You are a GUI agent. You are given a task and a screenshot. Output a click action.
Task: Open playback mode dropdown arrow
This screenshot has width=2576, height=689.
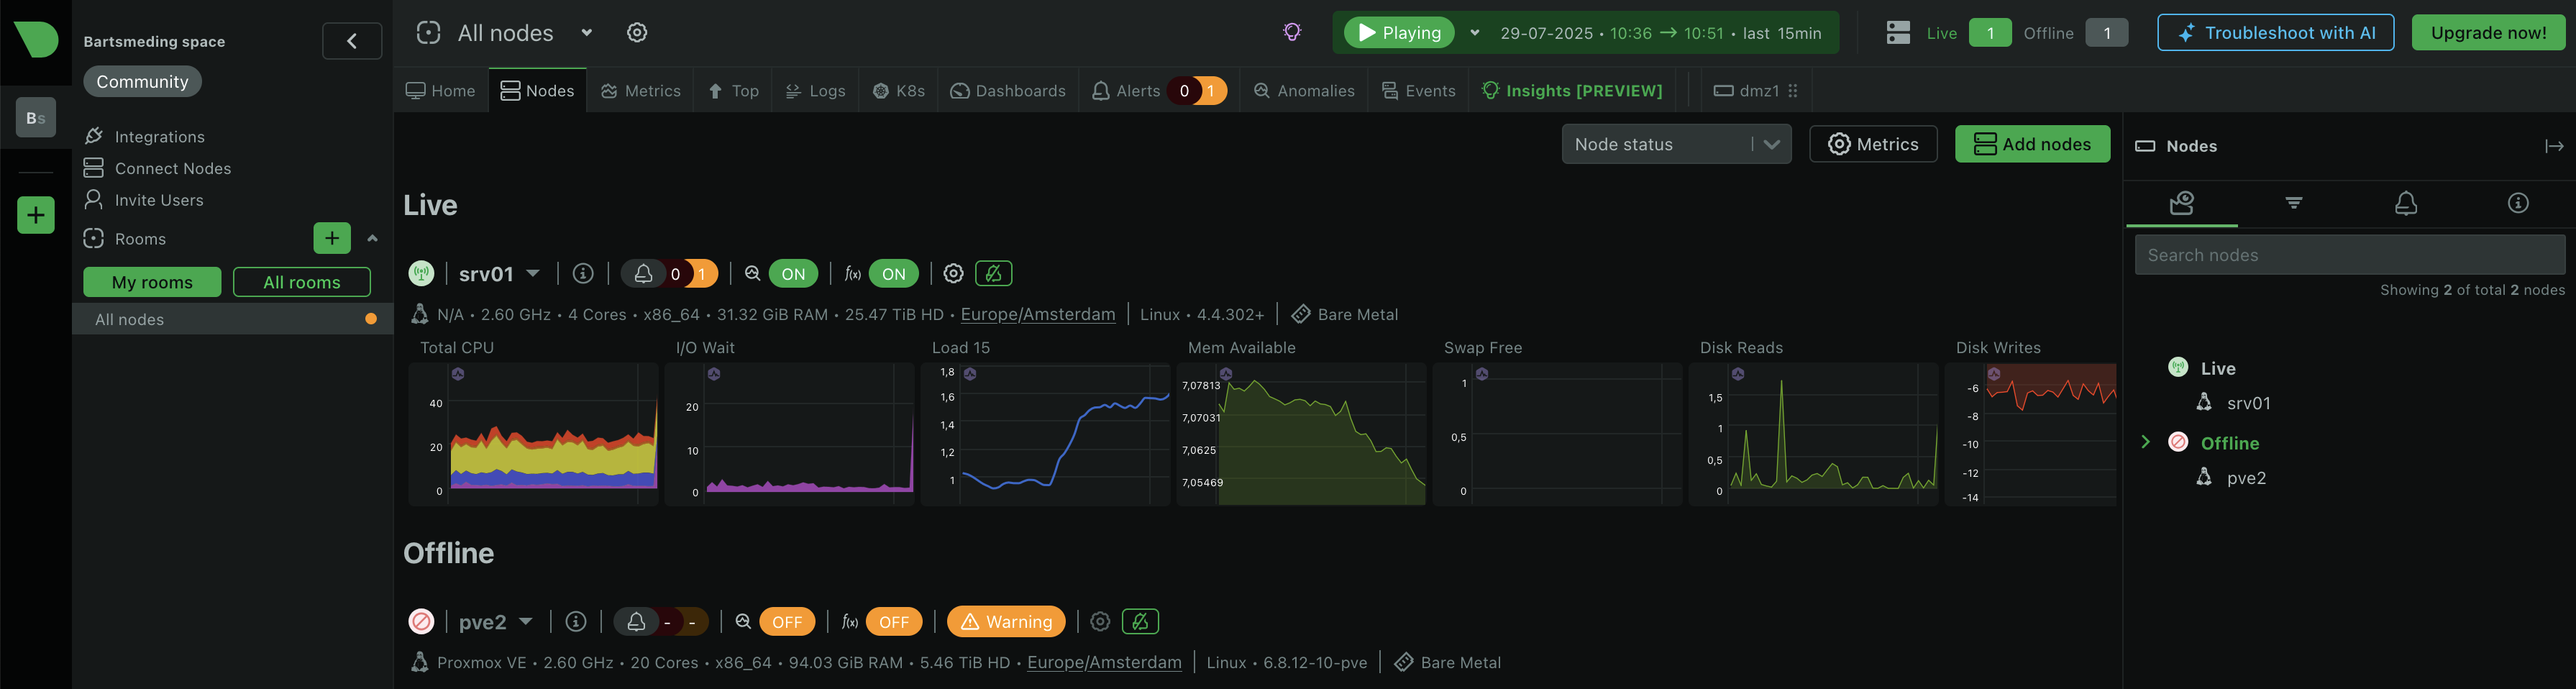1474,33
